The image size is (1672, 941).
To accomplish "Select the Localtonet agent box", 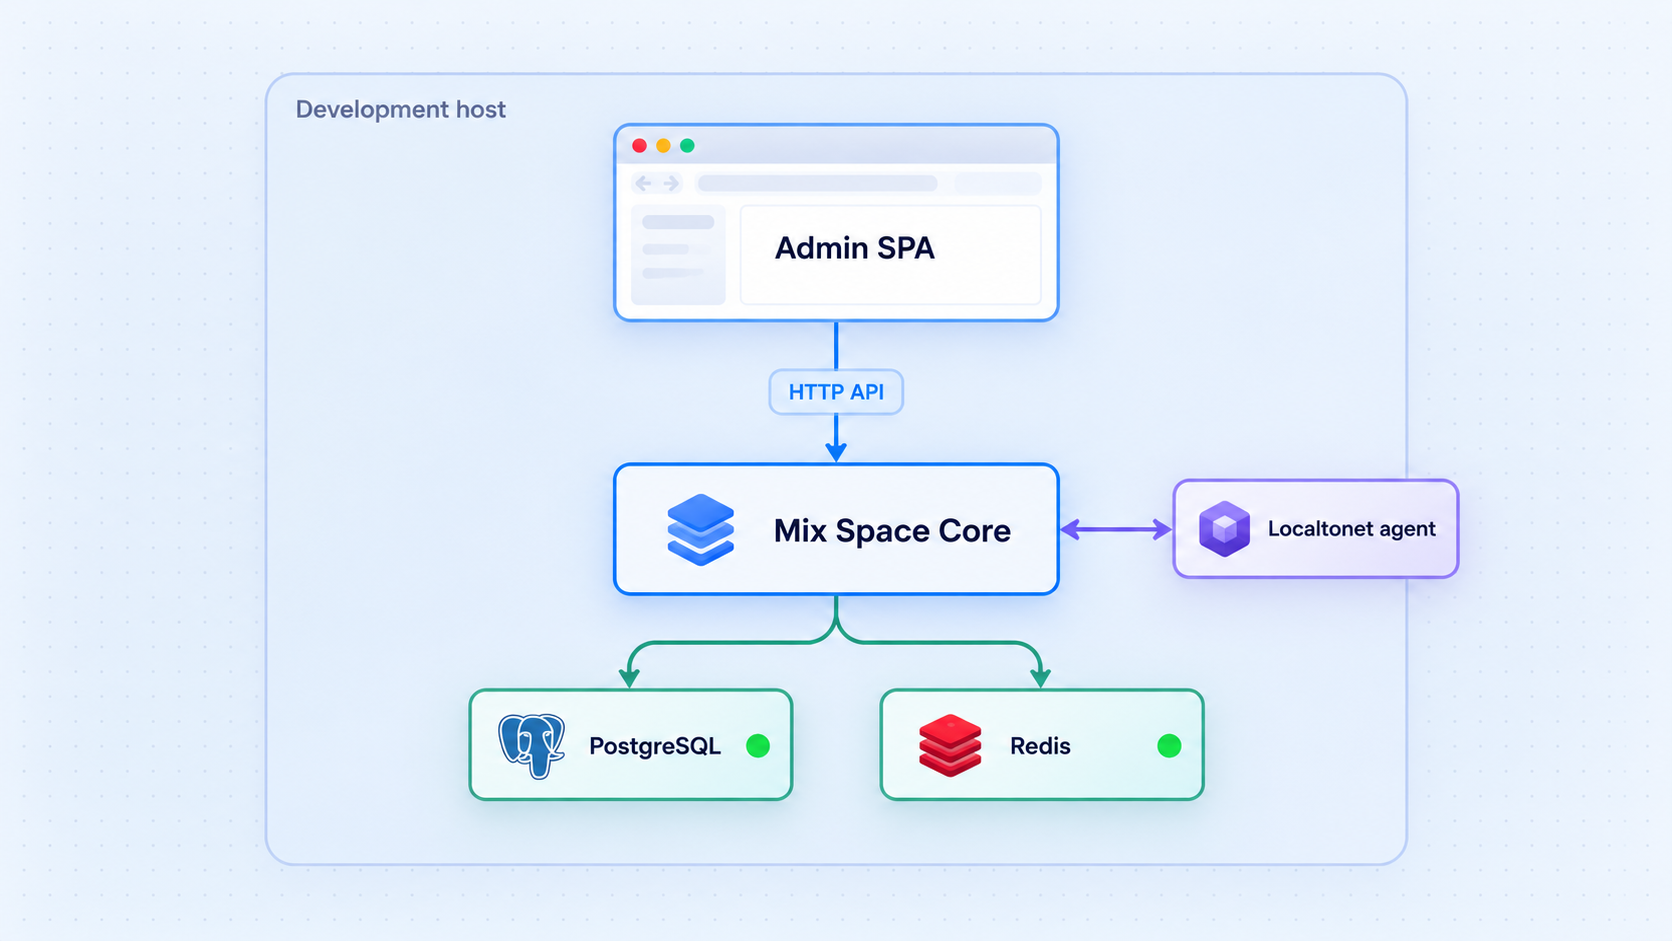I will pos(1316,529).
